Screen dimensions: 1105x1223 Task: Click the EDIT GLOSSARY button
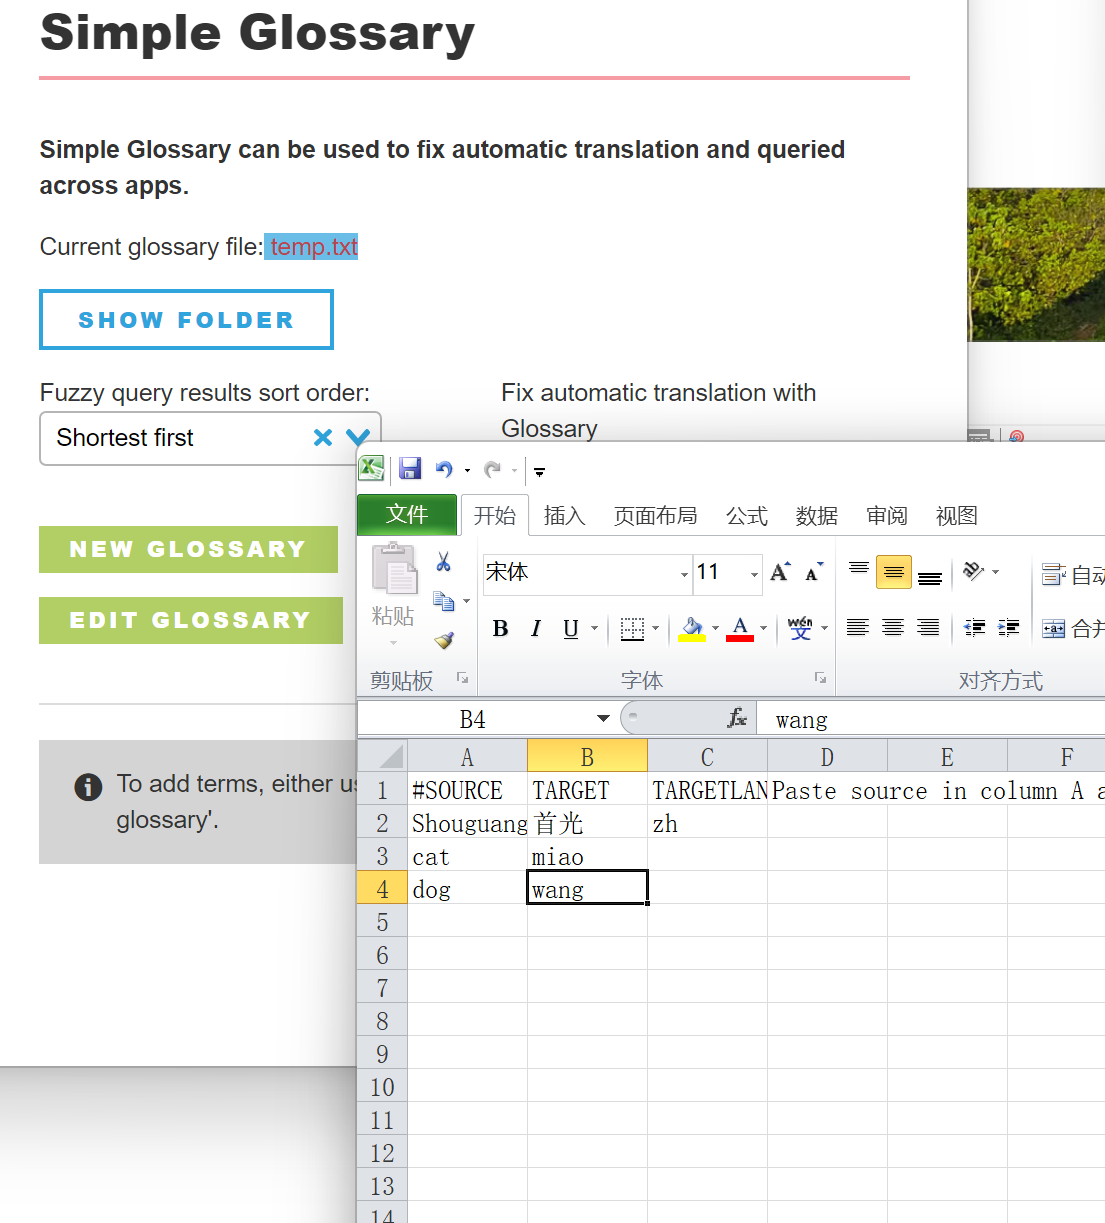click(x=190, y=621)
